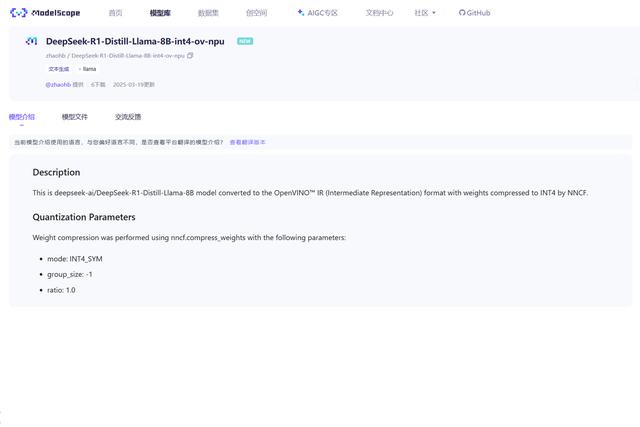640x427 pixels.
Task: Click the mode: INT4_SYM list item
Action: click(75, 259)
